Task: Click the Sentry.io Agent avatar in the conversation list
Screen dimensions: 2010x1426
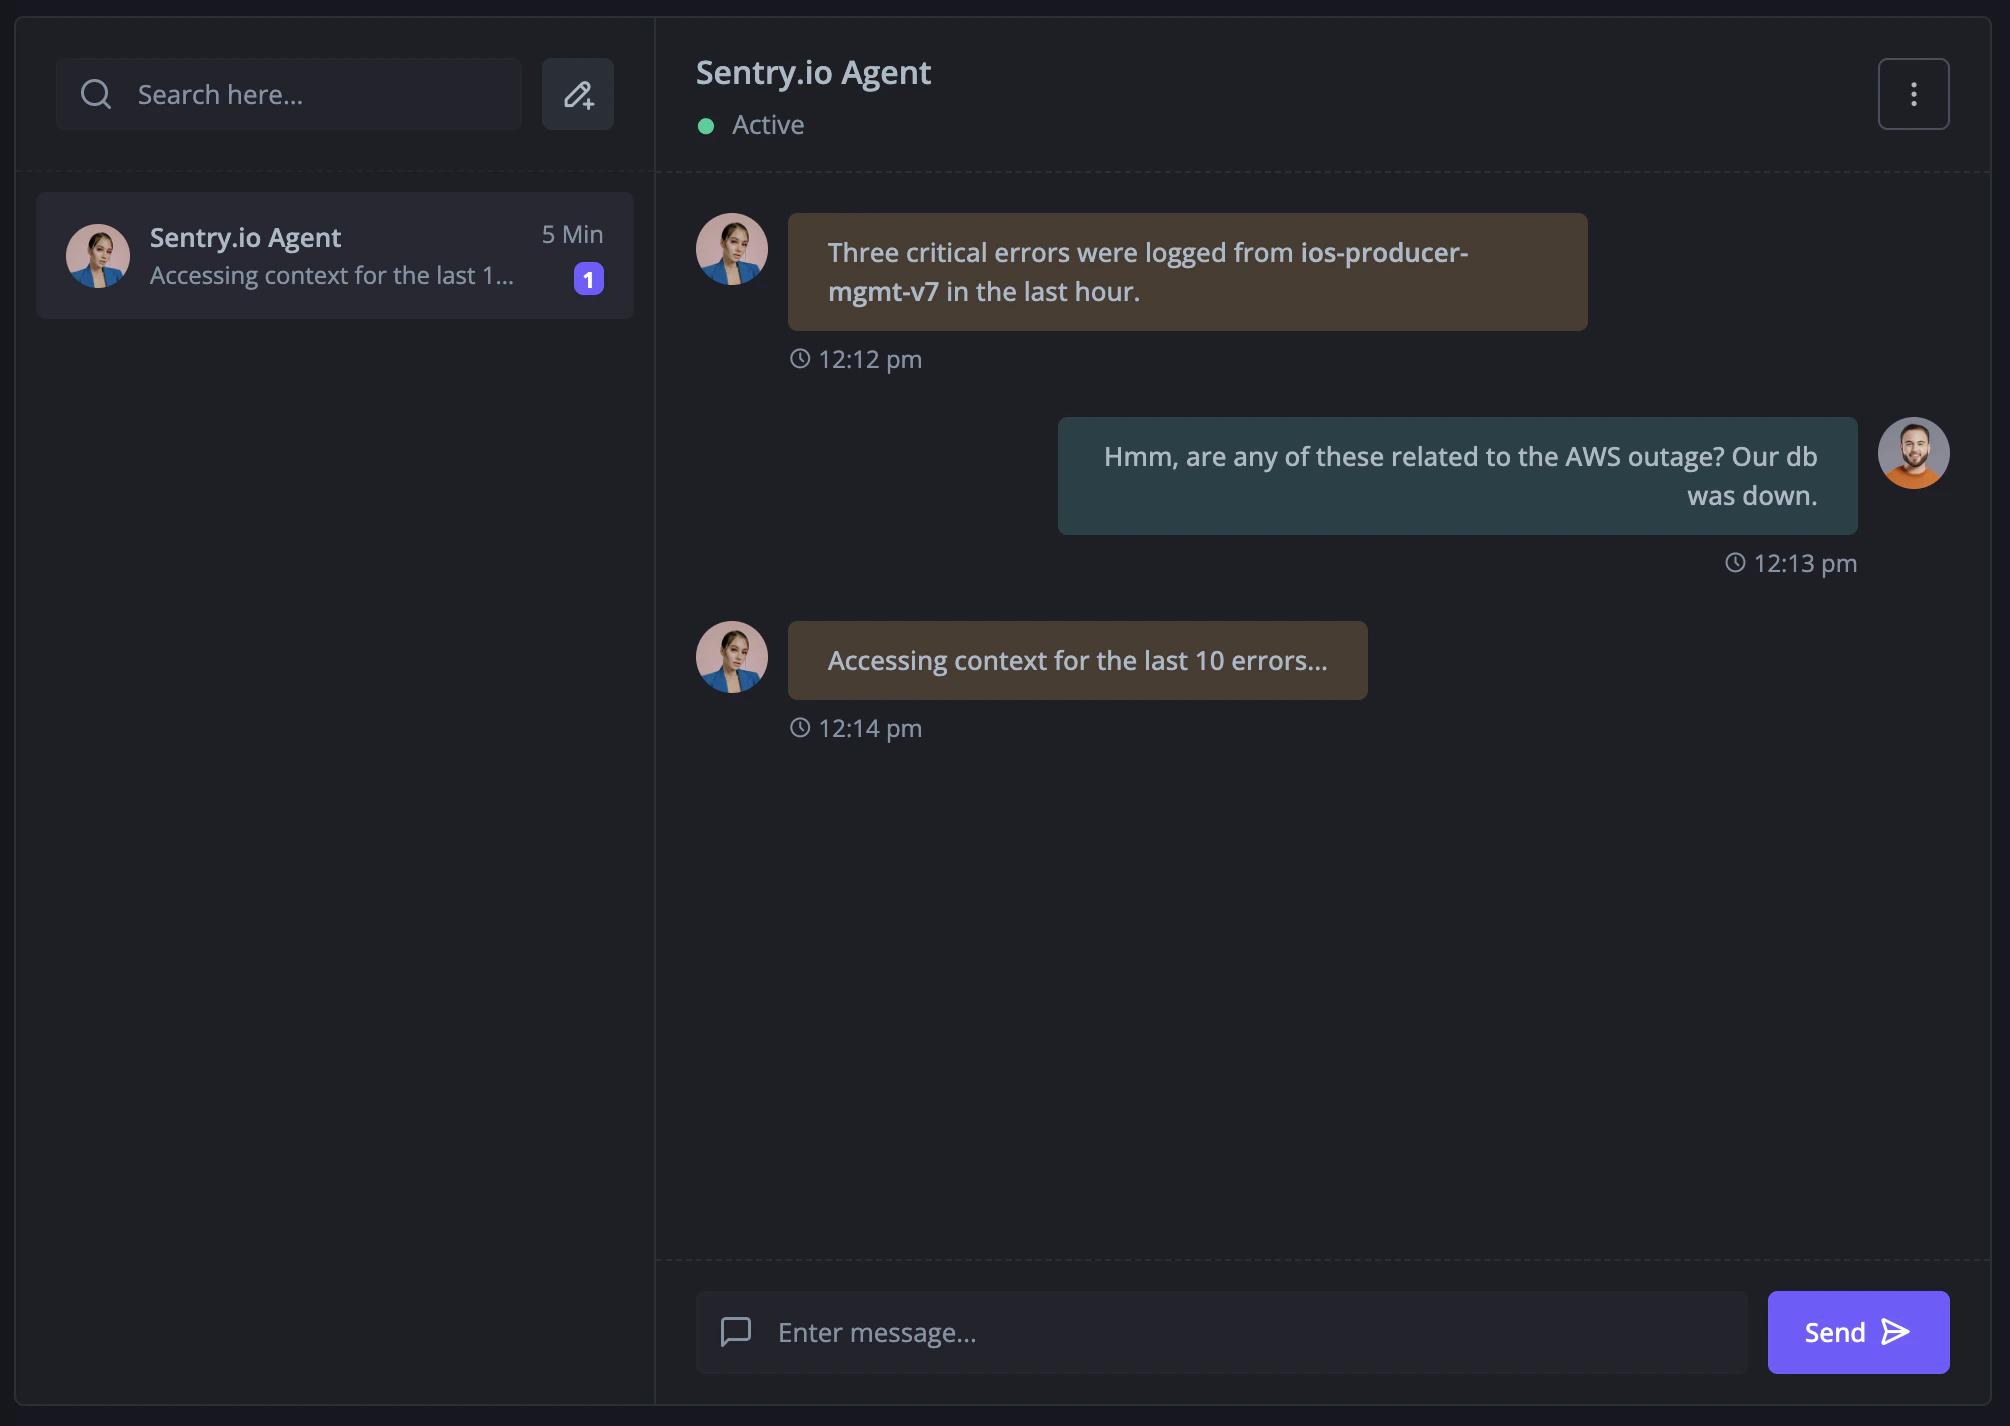Action: point(97,255)
